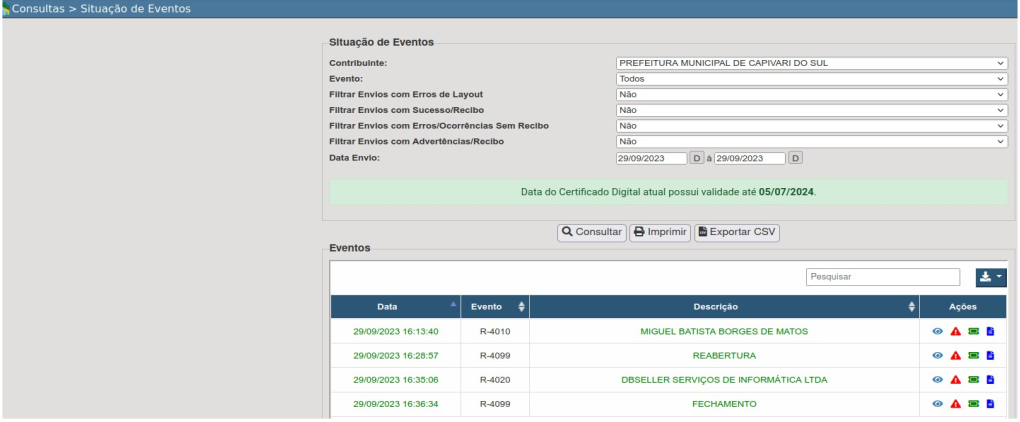Expand the Evento dropdown showing Todos

pos(811,78)
